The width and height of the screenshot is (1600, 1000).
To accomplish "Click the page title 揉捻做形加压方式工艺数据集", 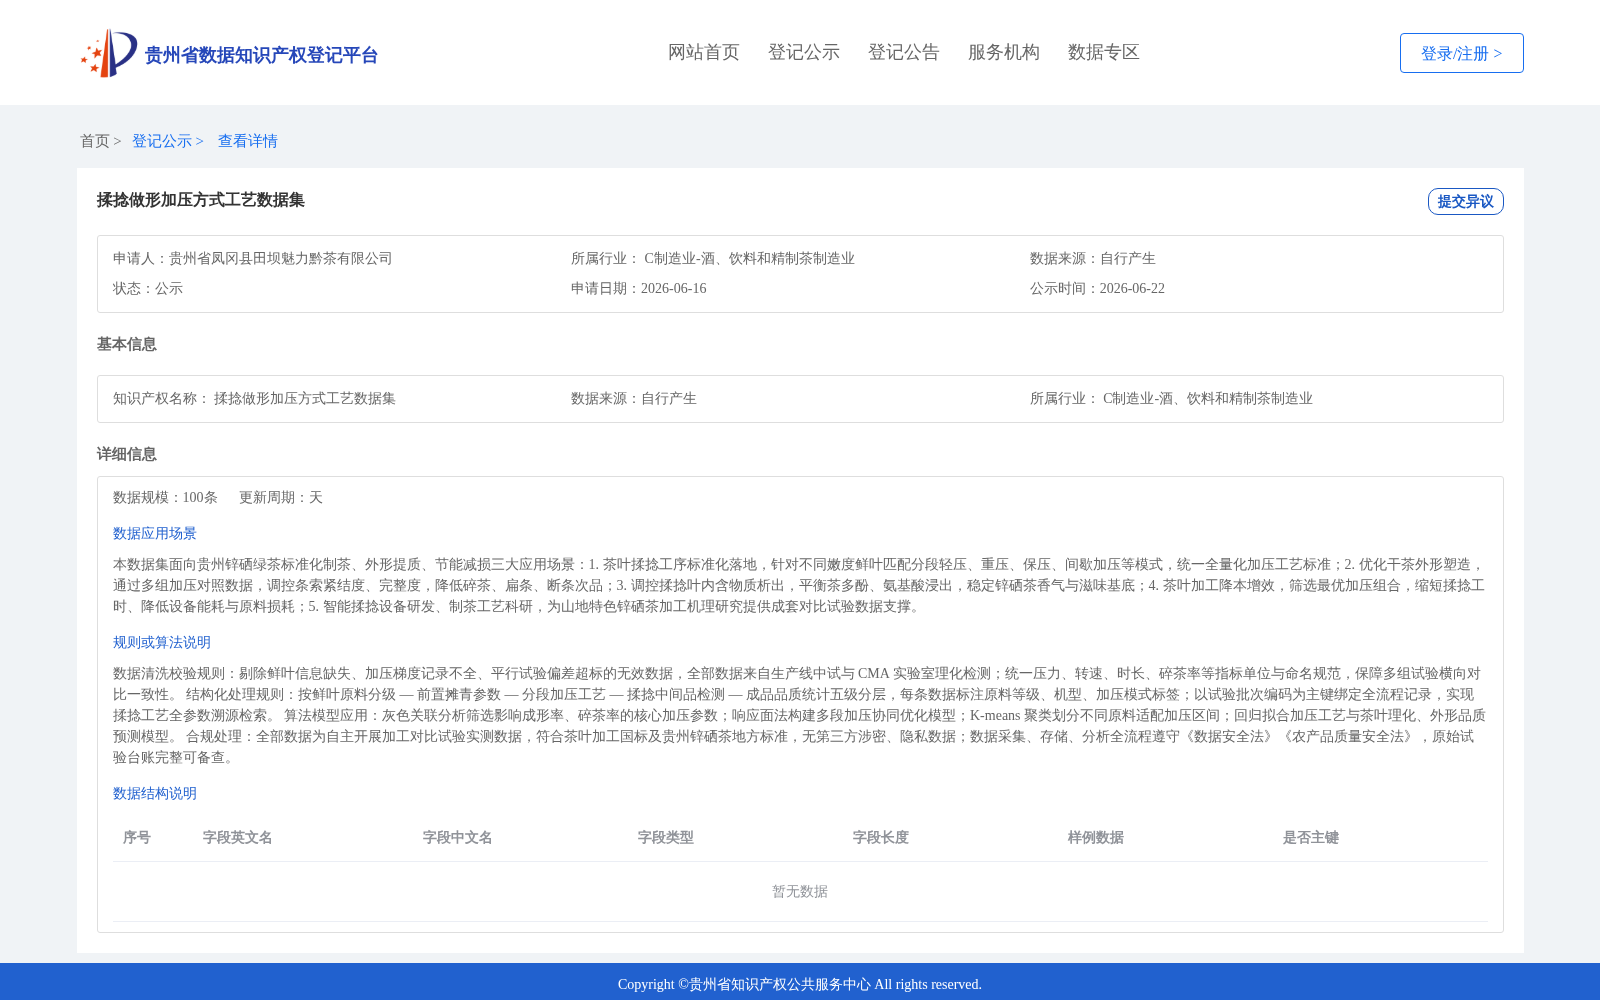I will [201, 200].
